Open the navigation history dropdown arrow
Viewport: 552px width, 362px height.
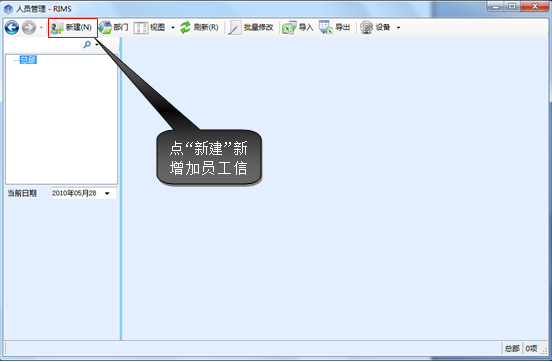point(41,27)
